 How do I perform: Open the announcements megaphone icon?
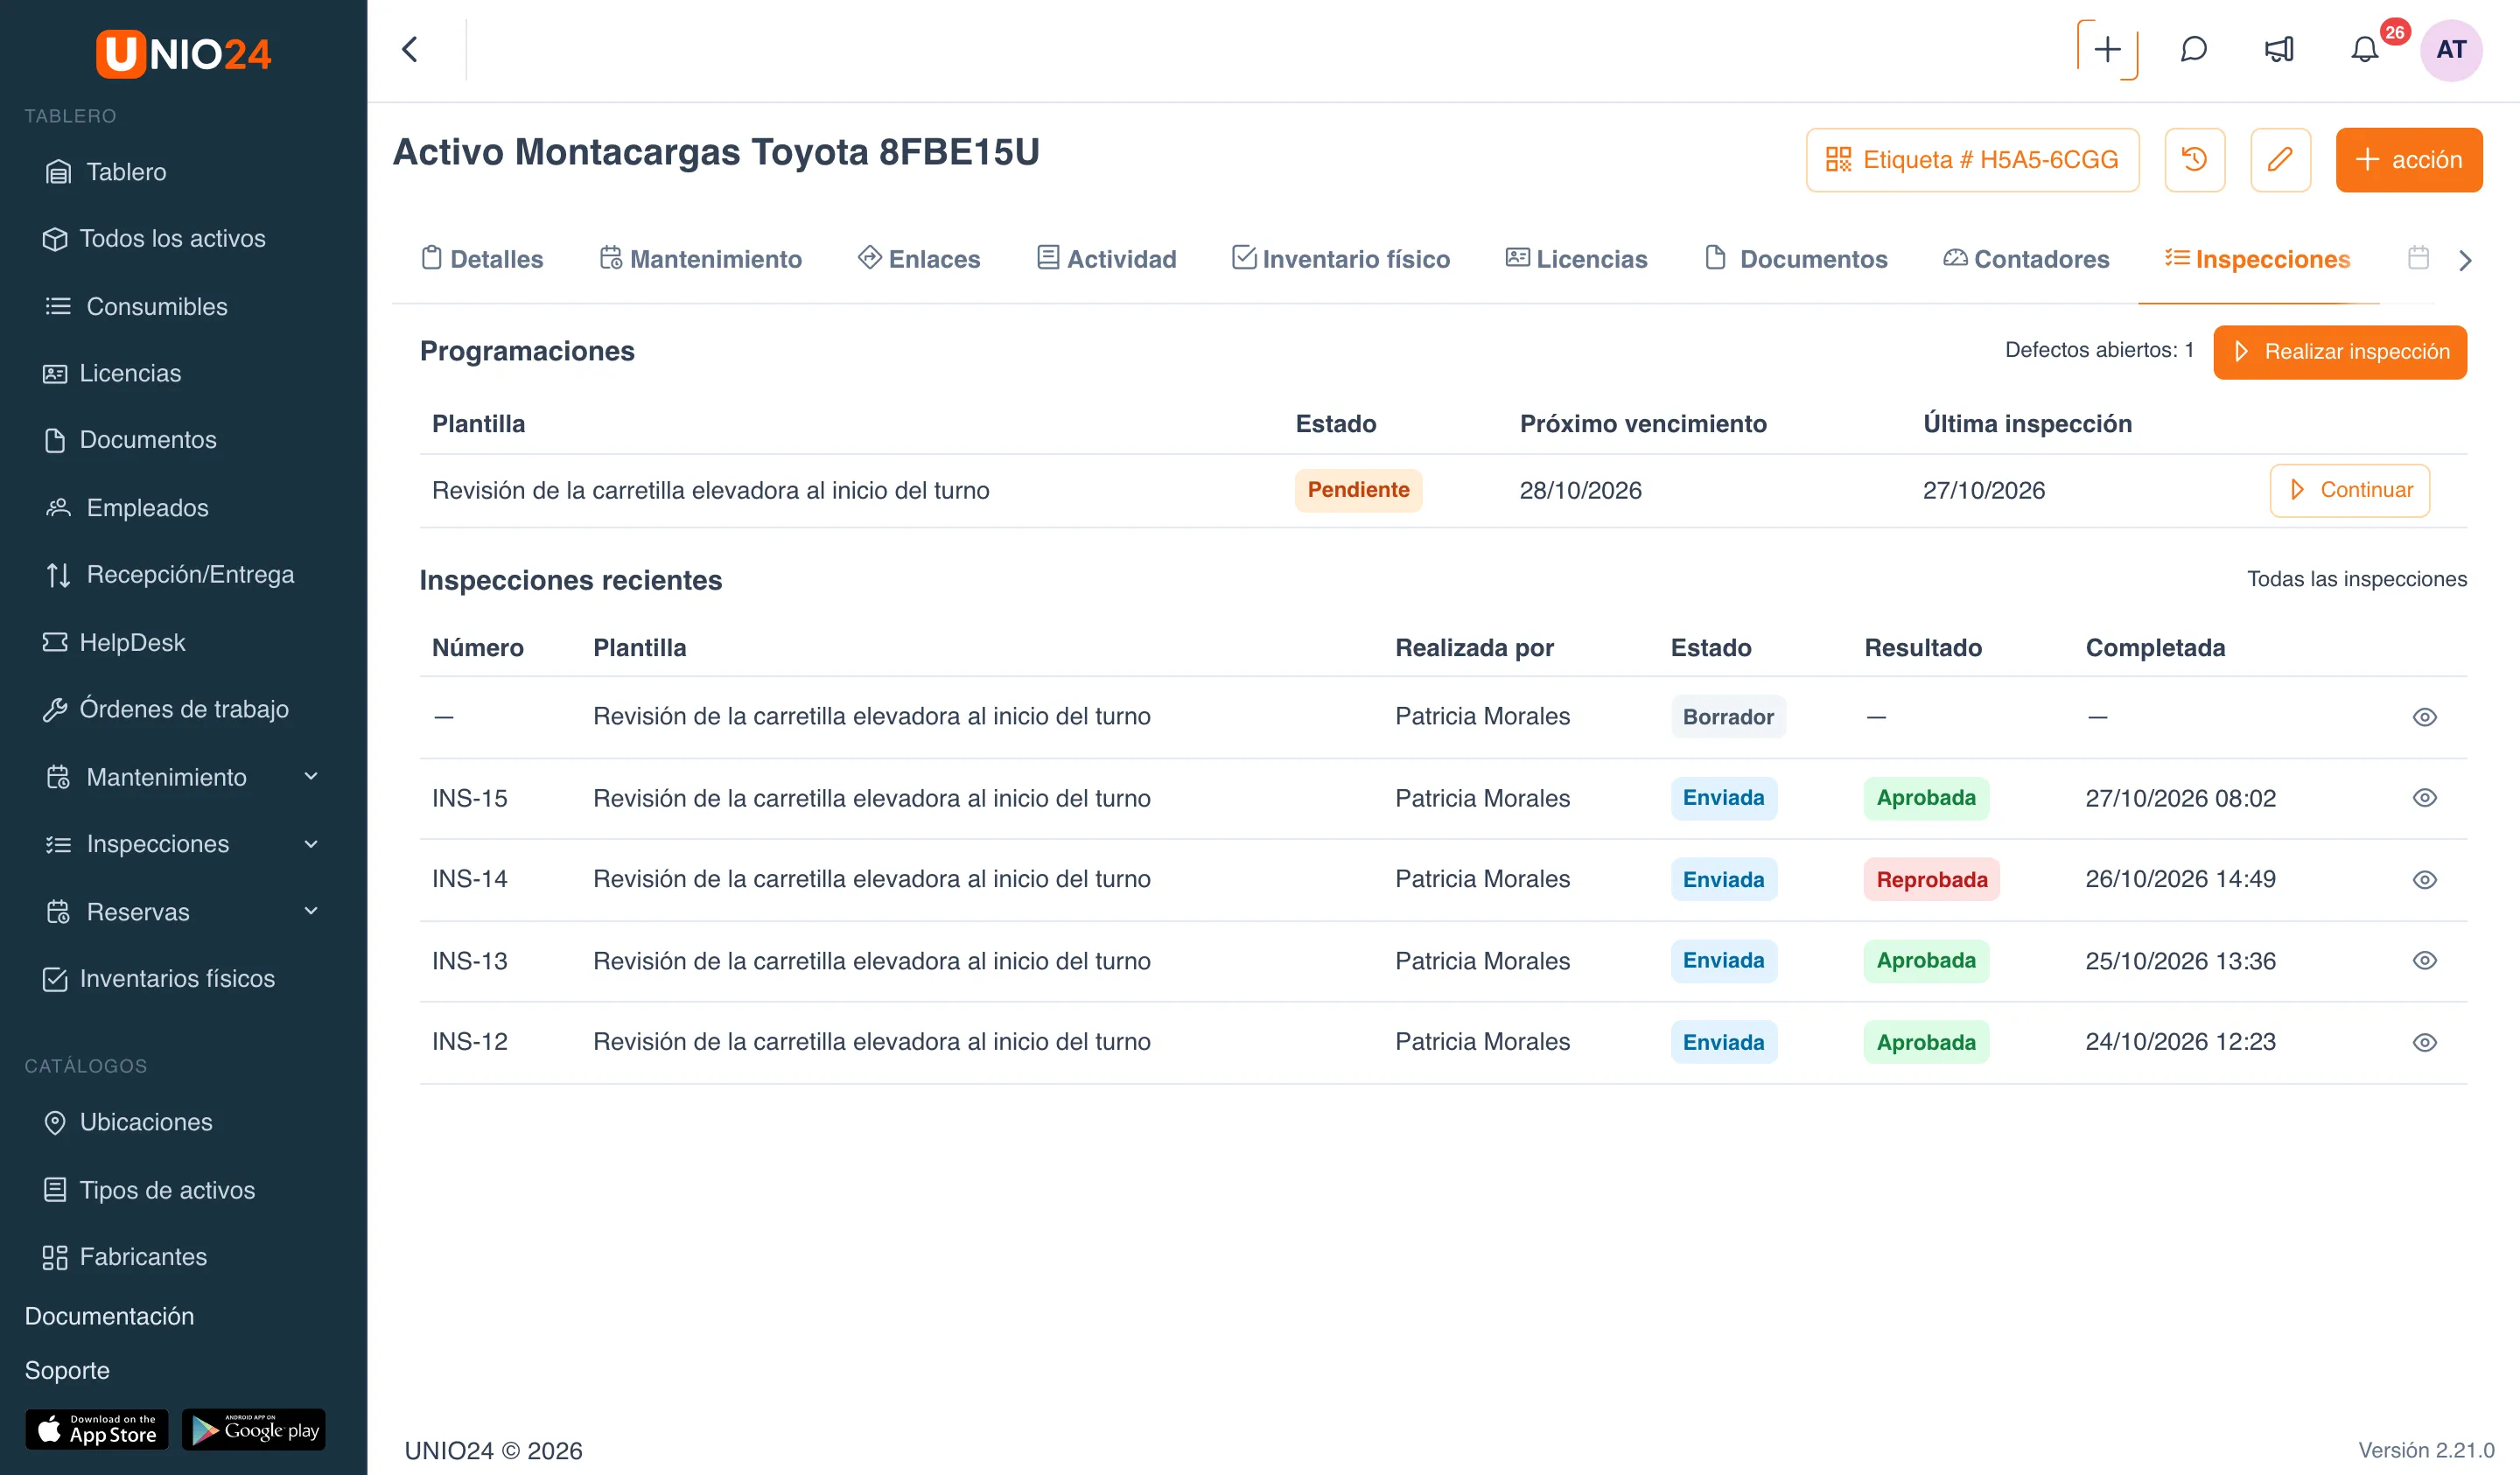point(2279,49)
